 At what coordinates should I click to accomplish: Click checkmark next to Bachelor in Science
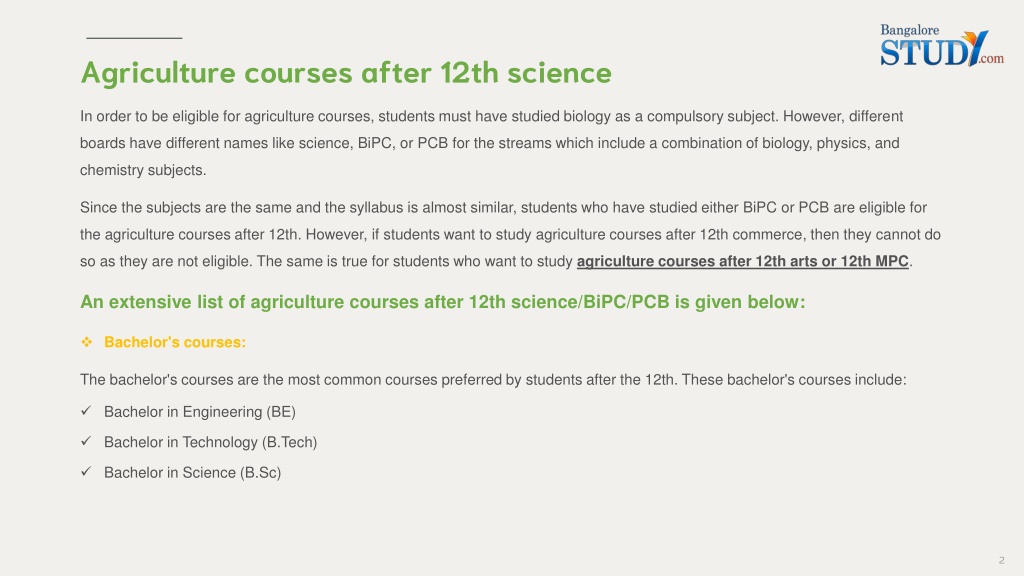coord(86,472)
